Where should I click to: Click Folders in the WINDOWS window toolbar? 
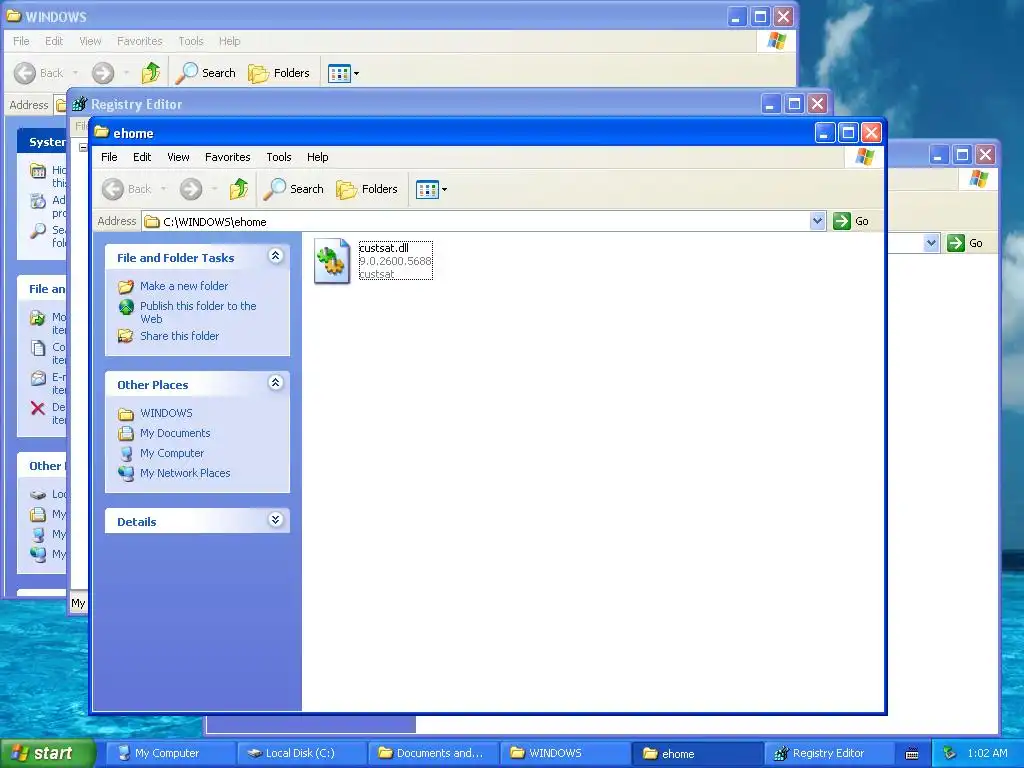pos(279,73)
